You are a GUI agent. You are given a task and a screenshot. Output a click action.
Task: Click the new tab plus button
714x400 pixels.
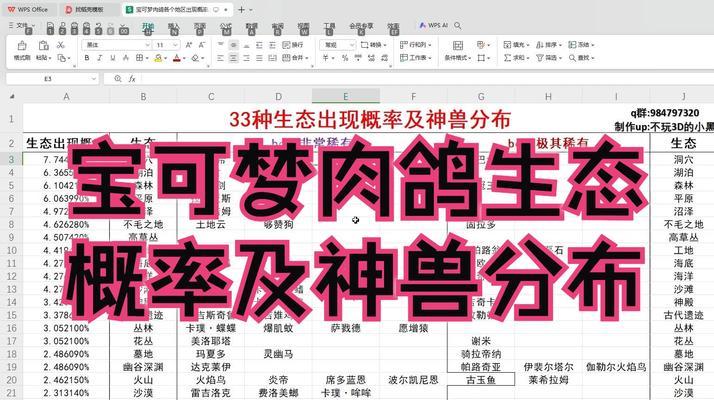pos(241,9)
